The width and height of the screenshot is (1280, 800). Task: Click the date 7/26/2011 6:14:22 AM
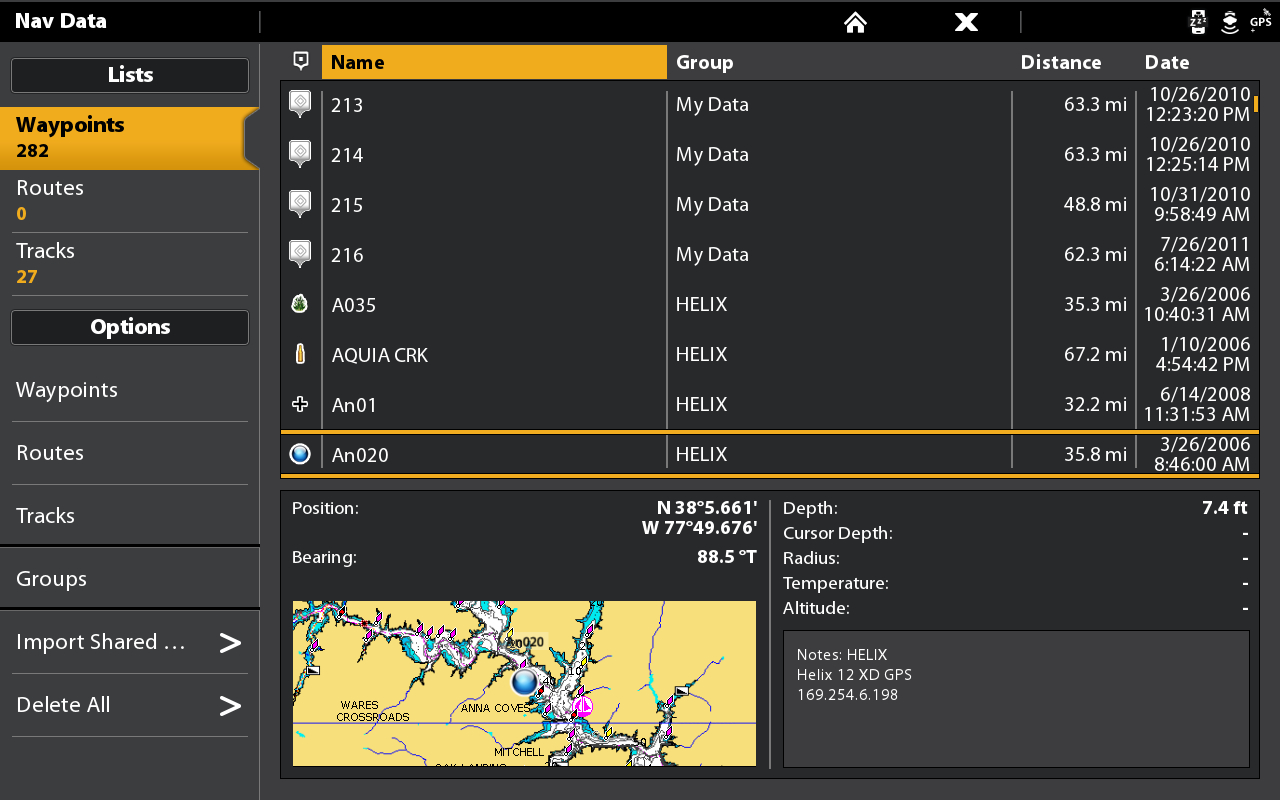[1200, 254]
